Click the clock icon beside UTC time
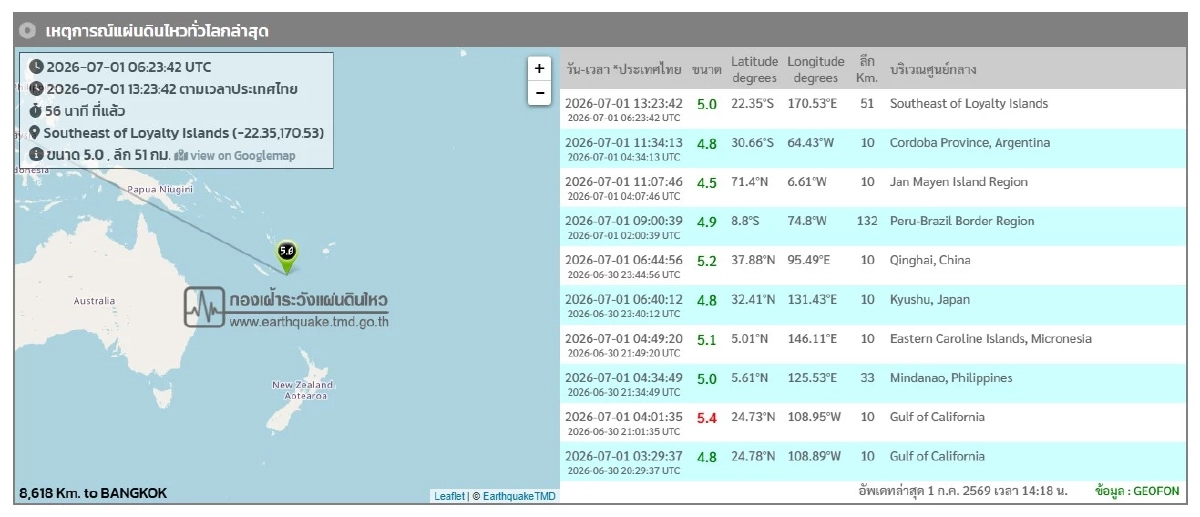Image resolution: width=1200 pixels, height=517 pixels. [x=36, y=67]
